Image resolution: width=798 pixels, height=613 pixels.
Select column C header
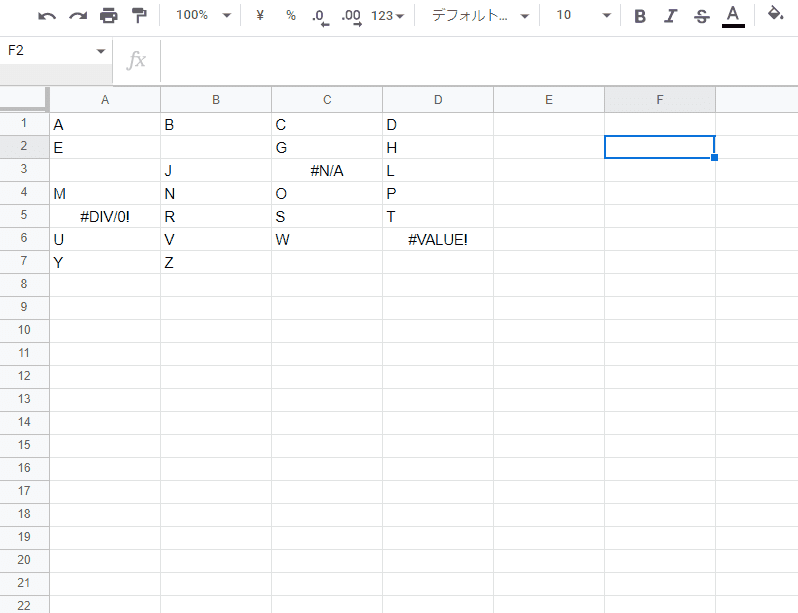pyautogui.click(x=327, y=100)
